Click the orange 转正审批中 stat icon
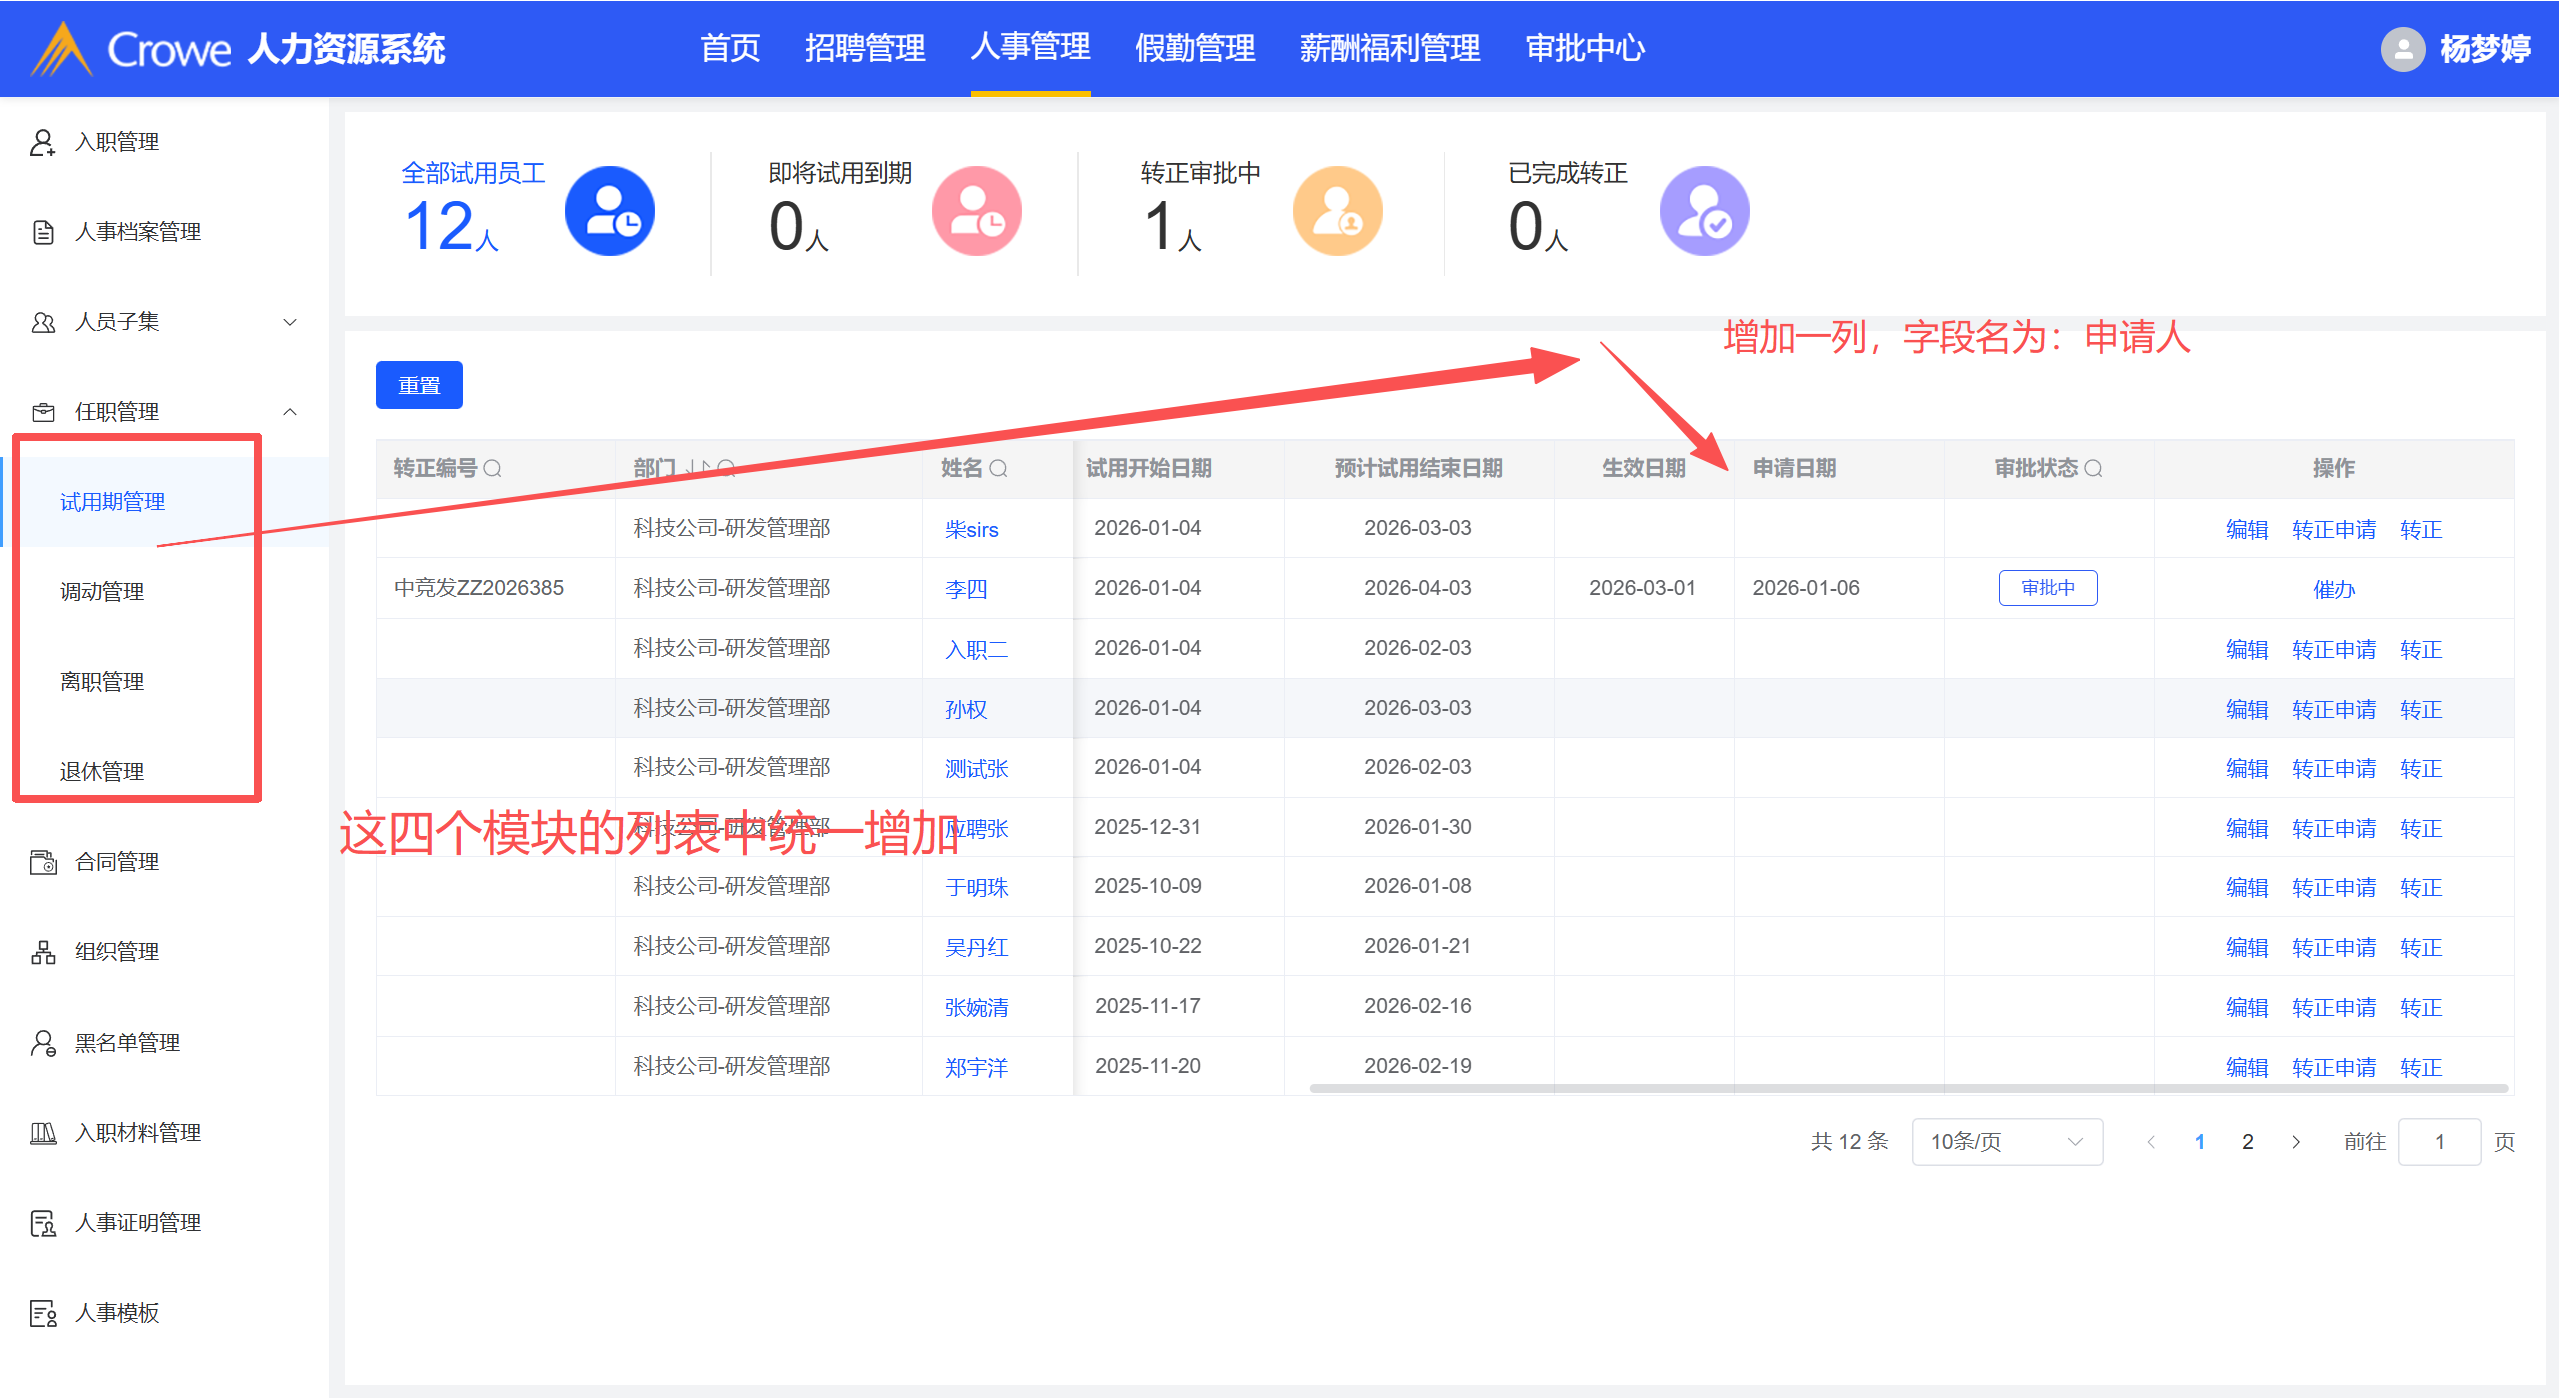The height and width of the screenshot is (1398, 2559). click(1337, 211)
